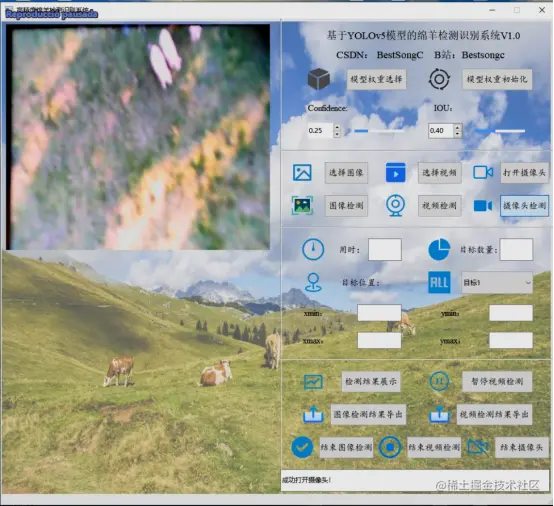554x506 pixels.
Task: Click the 模型权重初始化 button
Action: click(497, 79)
